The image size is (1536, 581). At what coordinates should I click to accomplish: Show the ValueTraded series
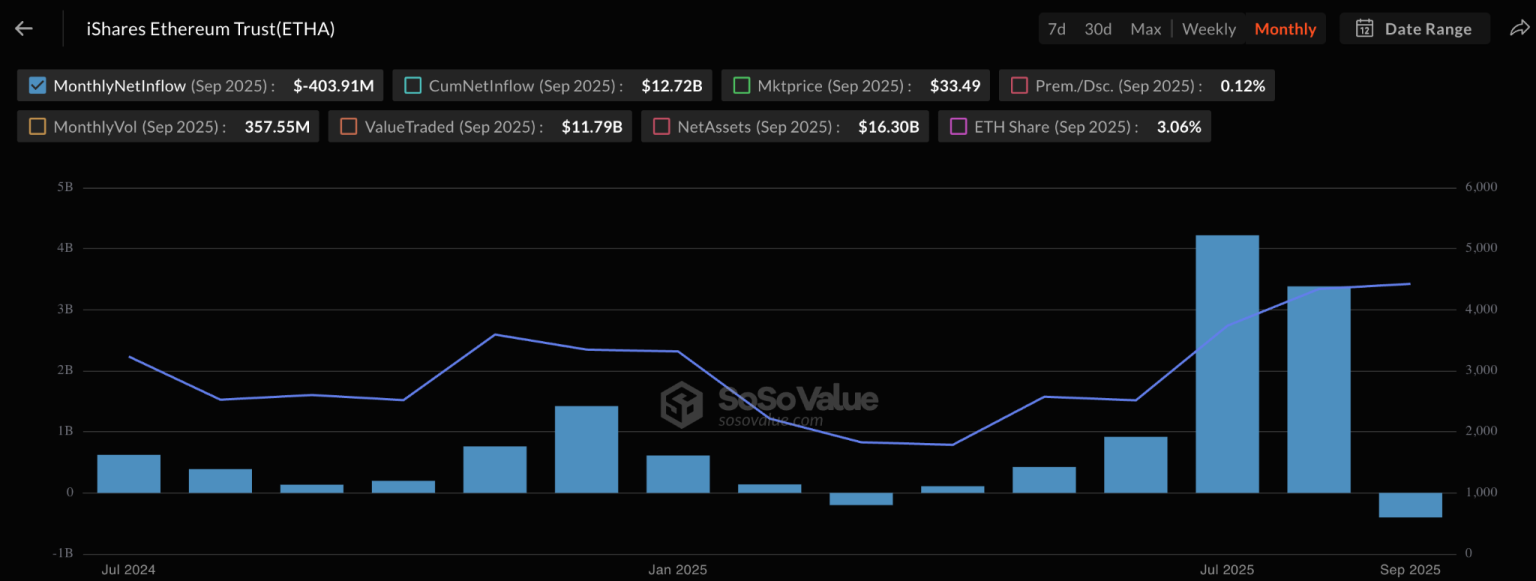click(x=349, y=127)
